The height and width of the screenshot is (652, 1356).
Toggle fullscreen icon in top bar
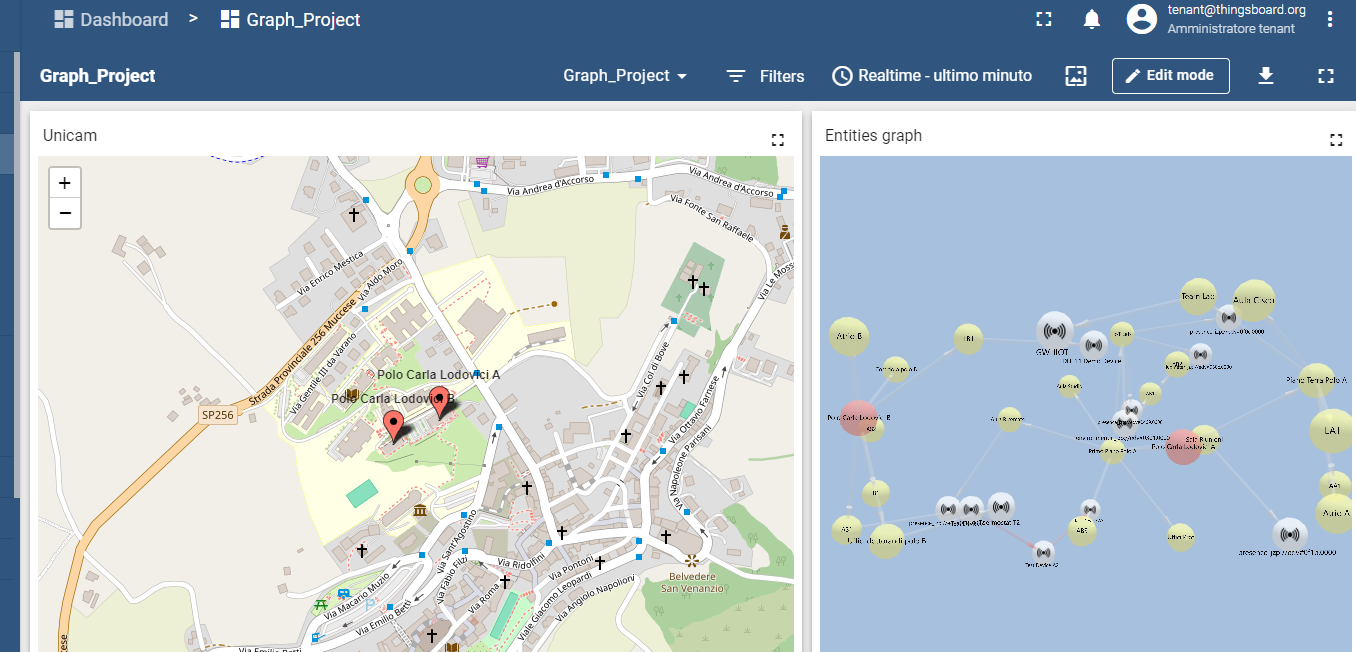pos(1043,19)
